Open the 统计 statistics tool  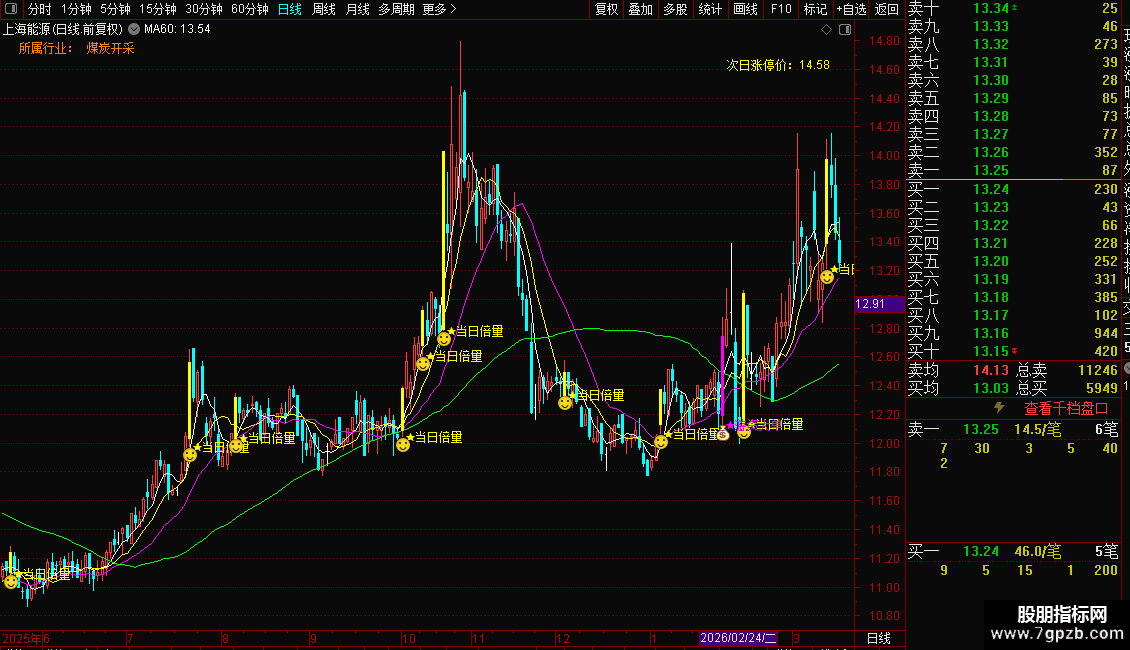click(x=710, y=9)
